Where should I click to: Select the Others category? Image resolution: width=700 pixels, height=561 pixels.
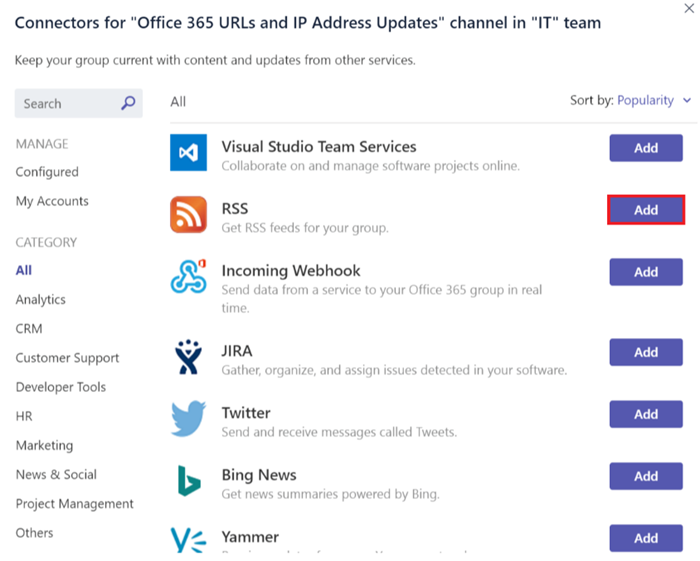tap(34, 533)
